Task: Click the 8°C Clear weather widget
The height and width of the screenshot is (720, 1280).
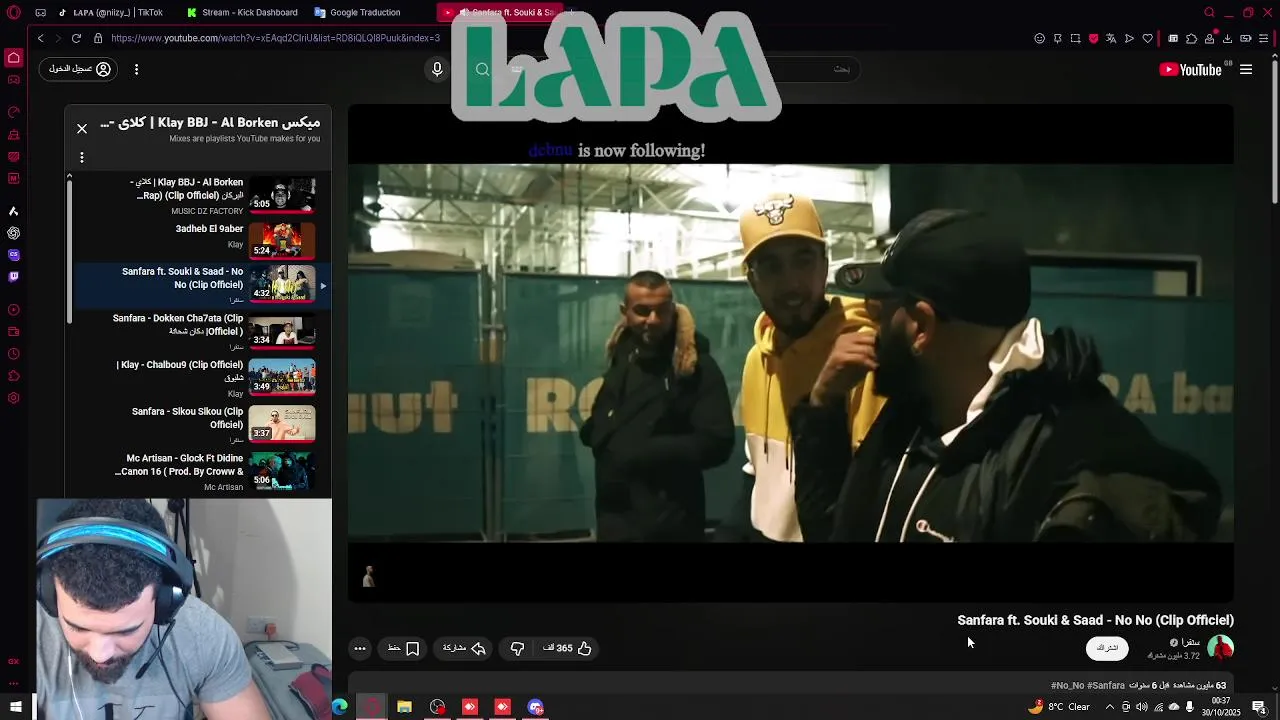Action: (x=1059, y=707)
